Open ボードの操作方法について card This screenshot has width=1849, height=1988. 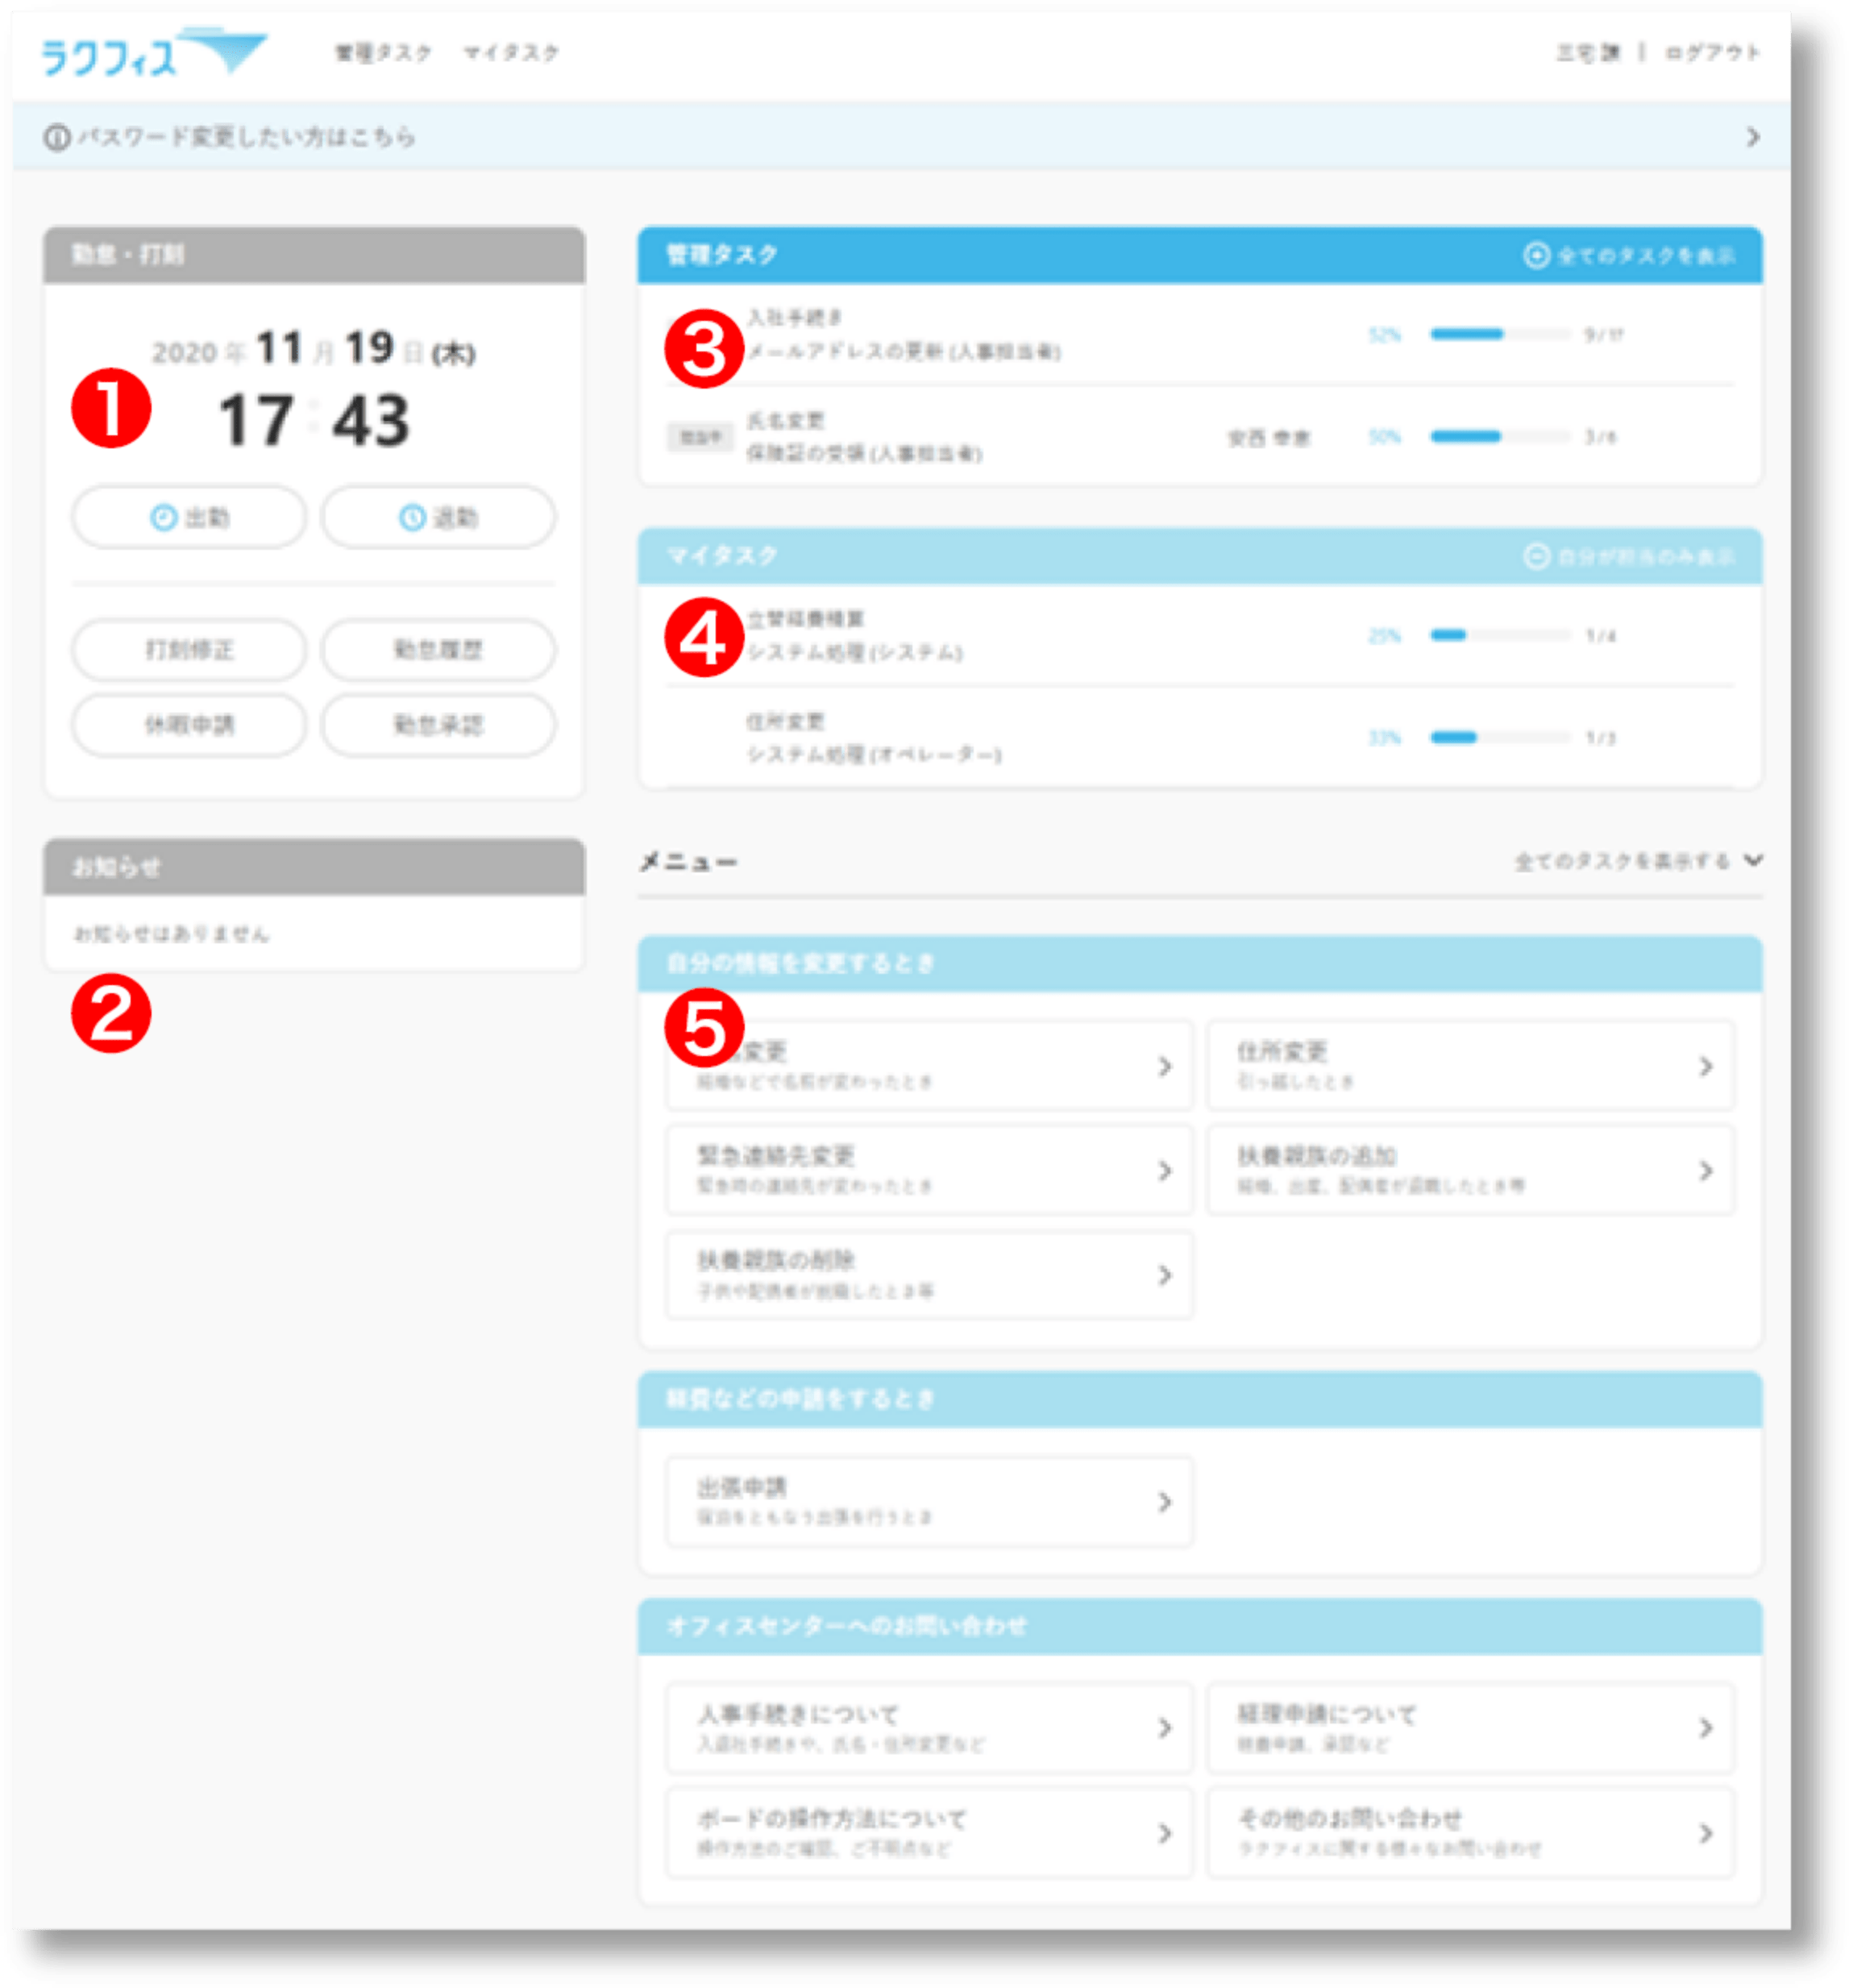tap(930, 1833)
